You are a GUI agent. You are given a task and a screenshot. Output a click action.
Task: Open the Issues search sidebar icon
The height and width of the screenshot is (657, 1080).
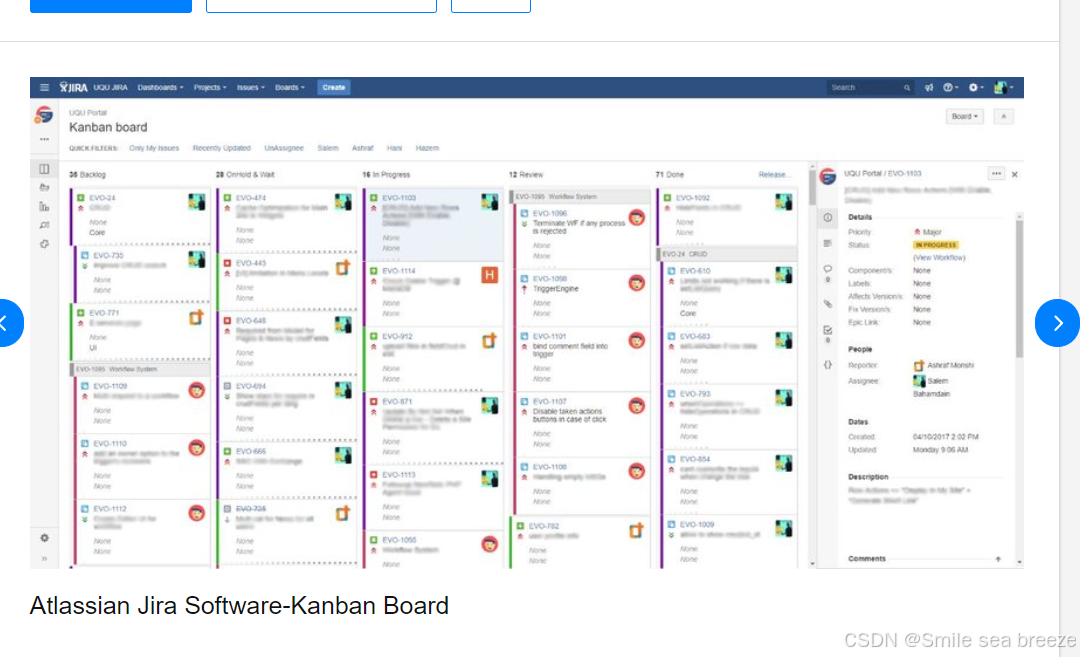44,225
